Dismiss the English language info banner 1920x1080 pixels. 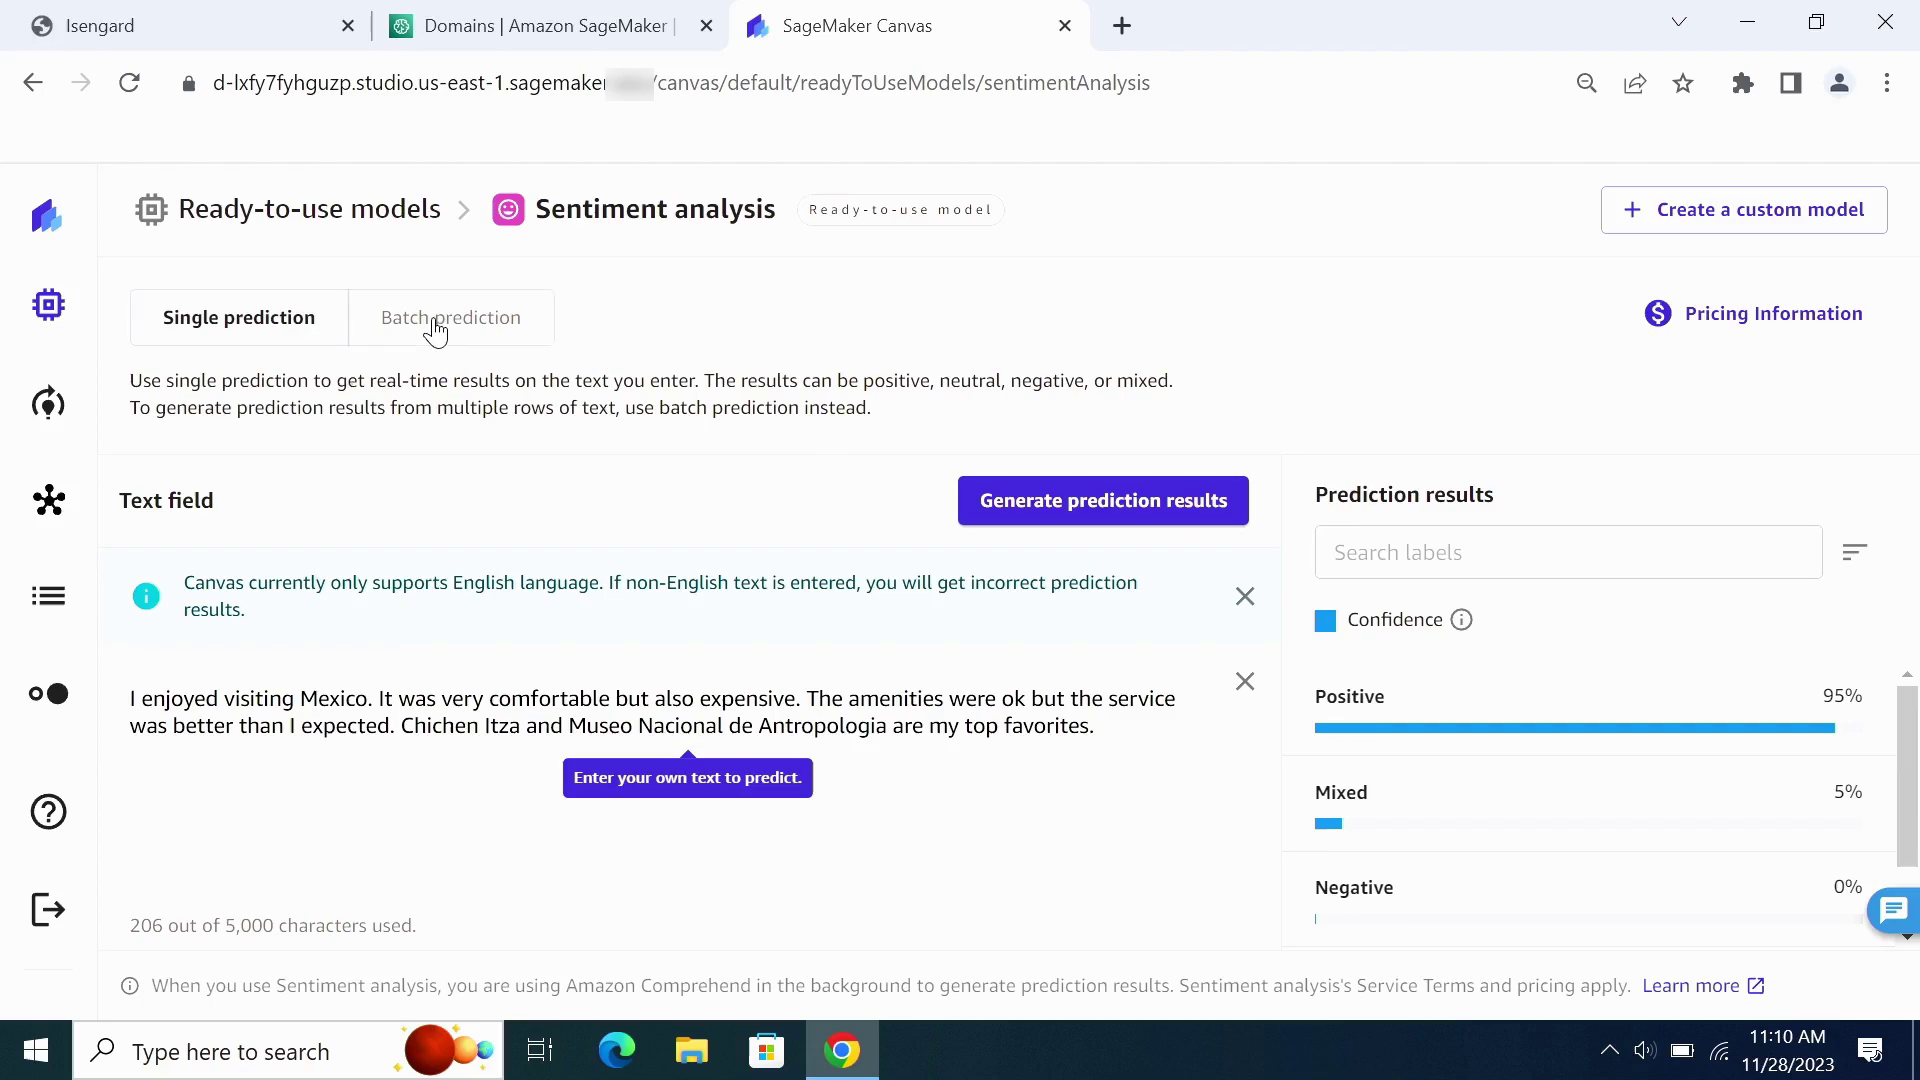tap(1244, 597)
